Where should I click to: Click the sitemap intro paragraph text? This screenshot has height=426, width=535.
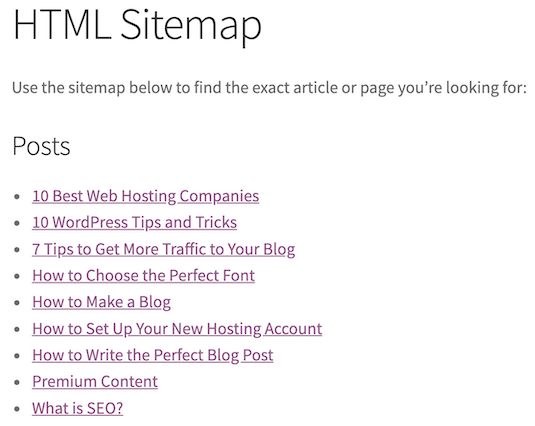(270, 88)
